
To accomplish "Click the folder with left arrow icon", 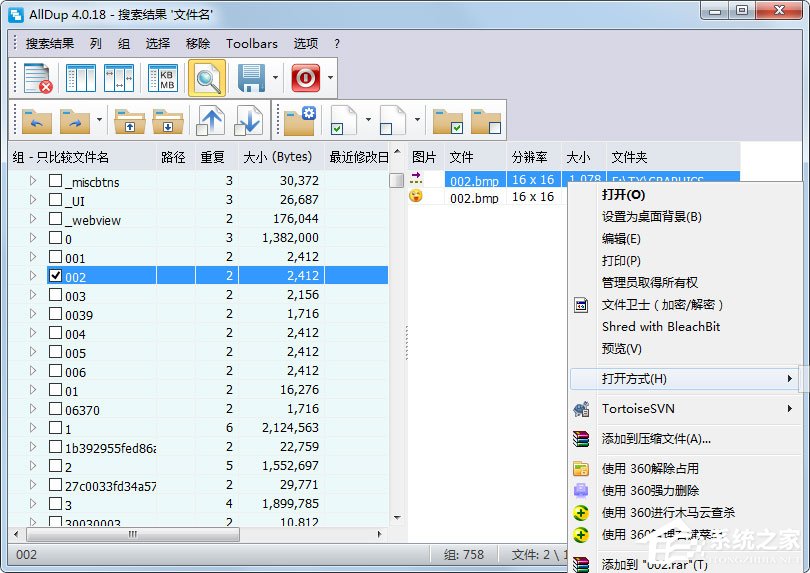I will [37, 121].
